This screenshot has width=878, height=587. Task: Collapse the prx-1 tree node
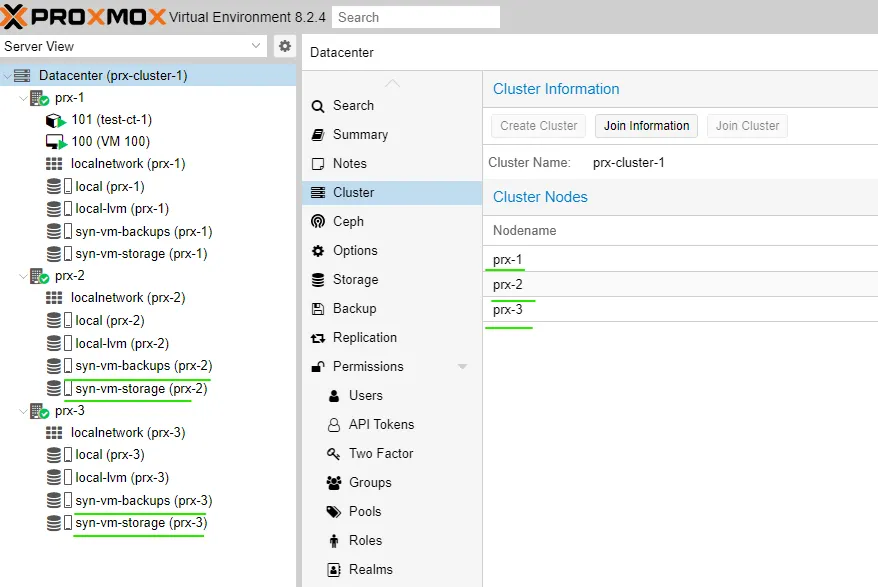coord(24,97)
